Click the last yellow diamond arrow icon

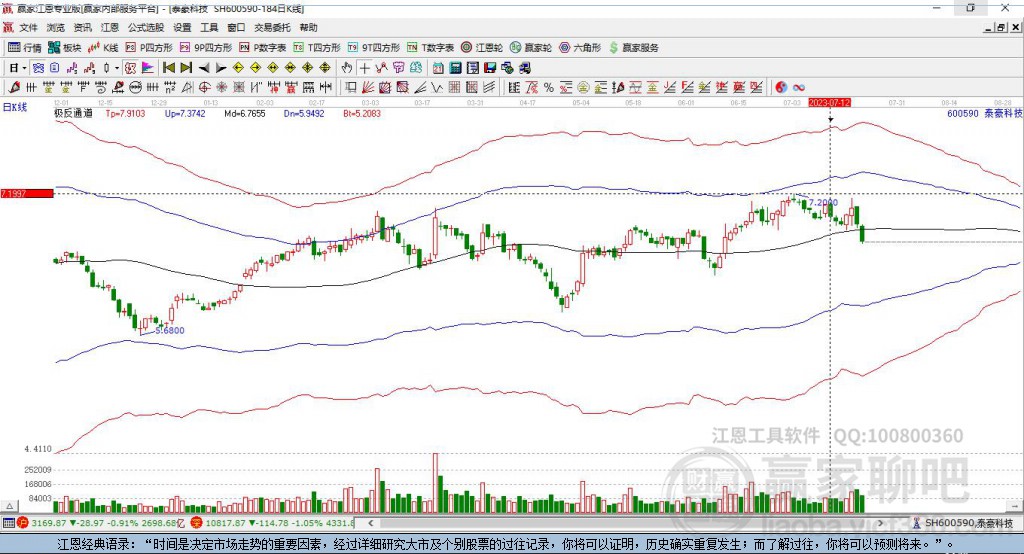(325, 68)
